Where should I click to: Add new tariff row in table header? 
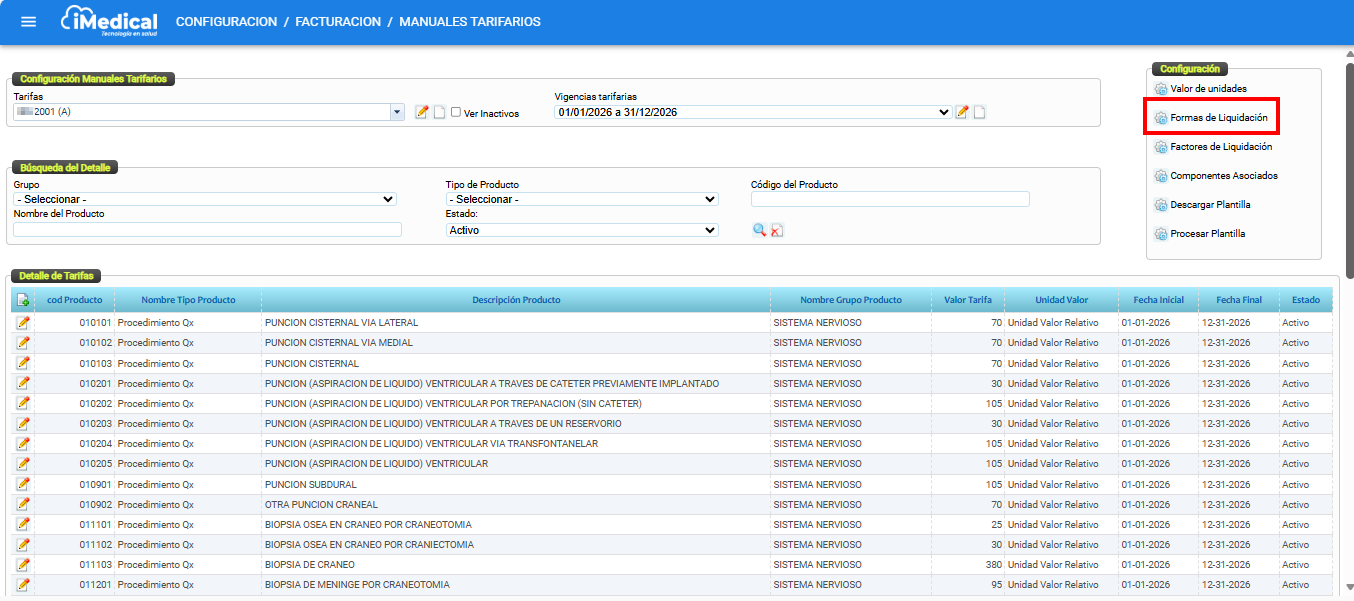[x=23, y=300]
